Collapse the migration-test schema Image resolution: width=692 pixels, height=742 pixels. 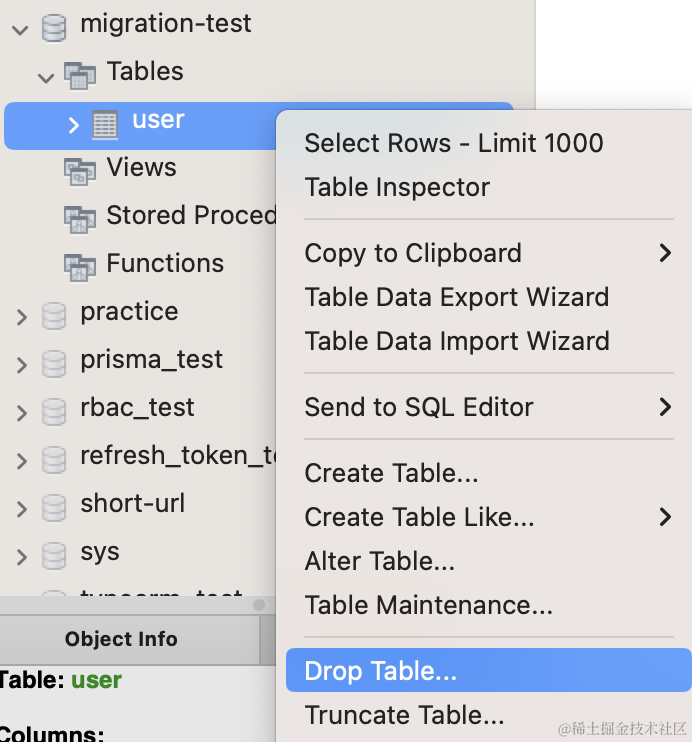click(x=20, y=29)
